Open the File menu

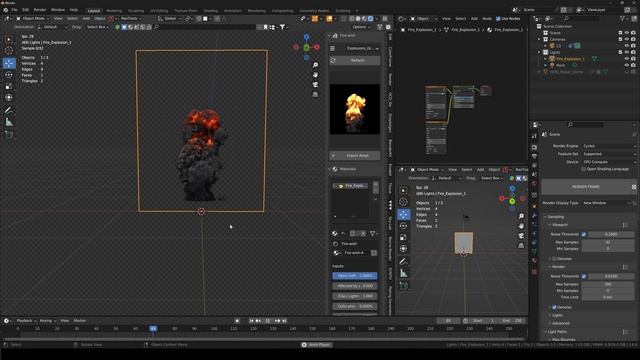tap(14, 9)
